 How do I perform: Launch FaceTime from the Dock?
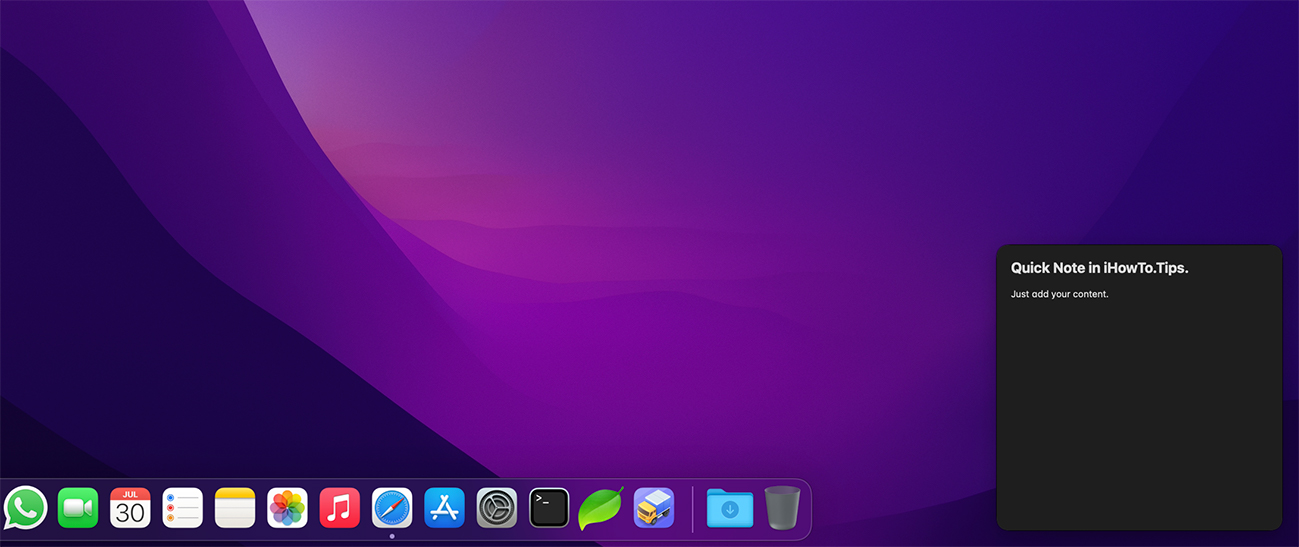click(x=78, y=508)
